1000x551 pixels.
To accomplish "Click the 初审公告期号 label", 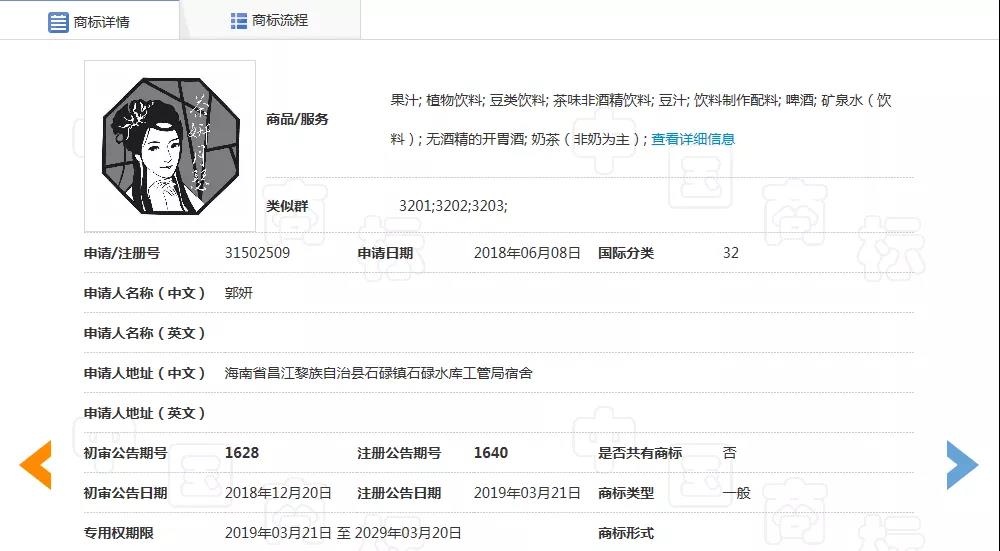I will click(126, 453).
